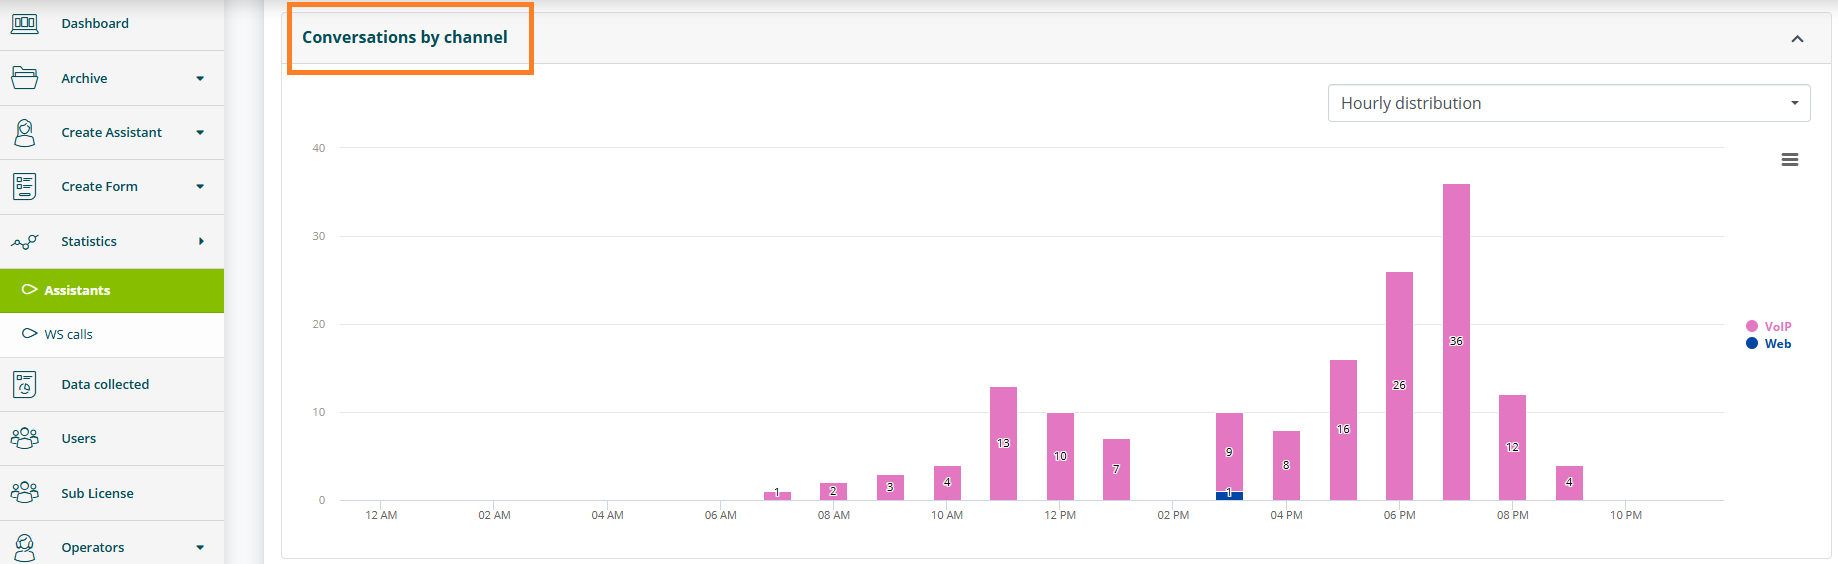Open the chart hamburger menu icon
Image resolution: width=1838 pixels, height=564 pixels.
1790,160
